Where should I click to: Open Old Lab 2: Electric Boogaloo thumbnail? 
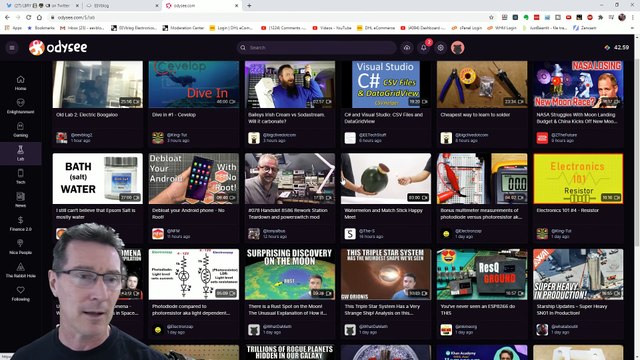[98, 84]
